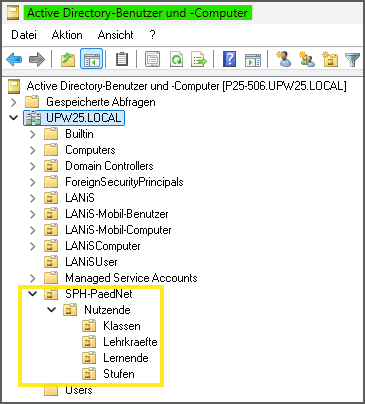Collapse the UPW25.LOCAL domain node
The width and height of the screenshot is (365, 404).
(14, 118)
